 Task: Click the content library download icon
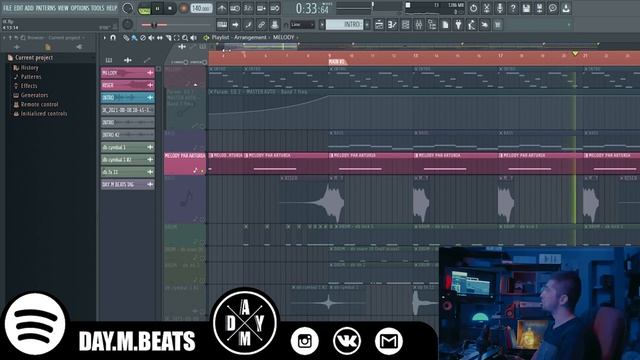coord(566,8)
